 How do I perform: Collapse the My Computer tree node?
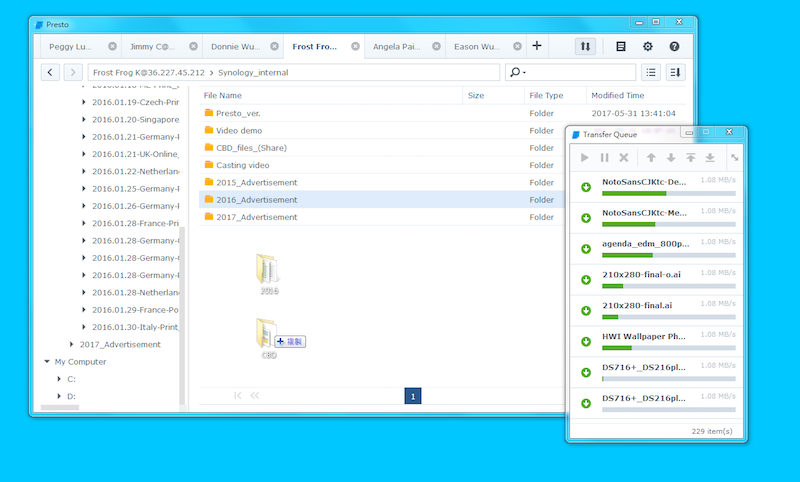coord(47,362)
